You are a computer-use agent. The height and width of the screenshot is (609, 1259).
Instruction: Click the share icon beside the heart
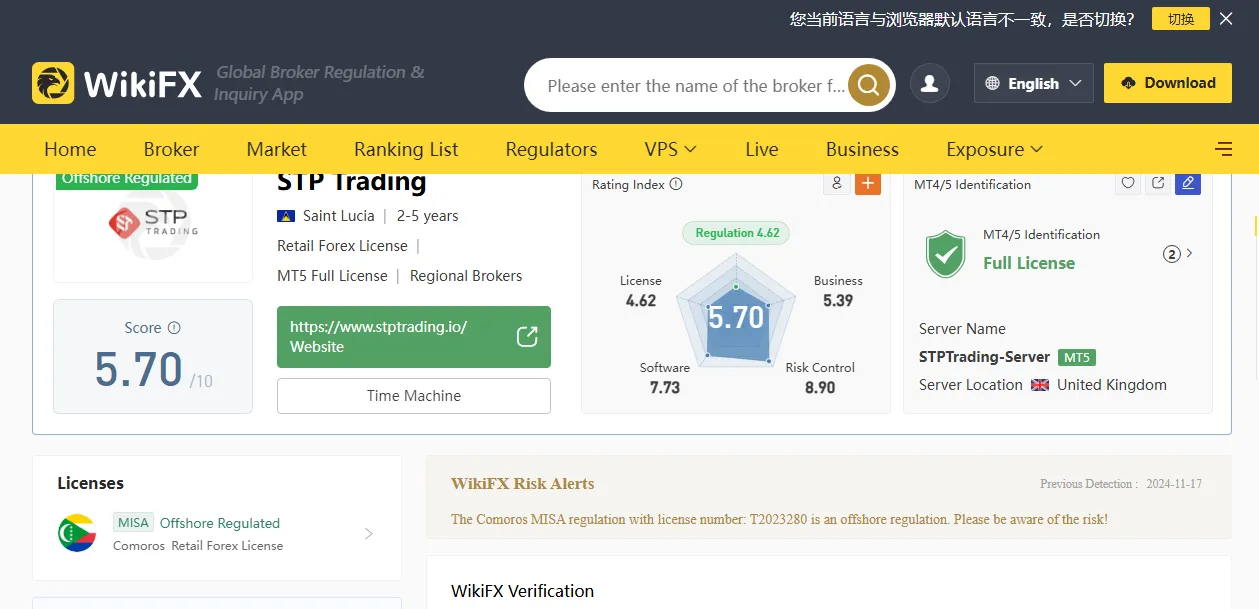pyautogui.click(x=1158, y=183)
